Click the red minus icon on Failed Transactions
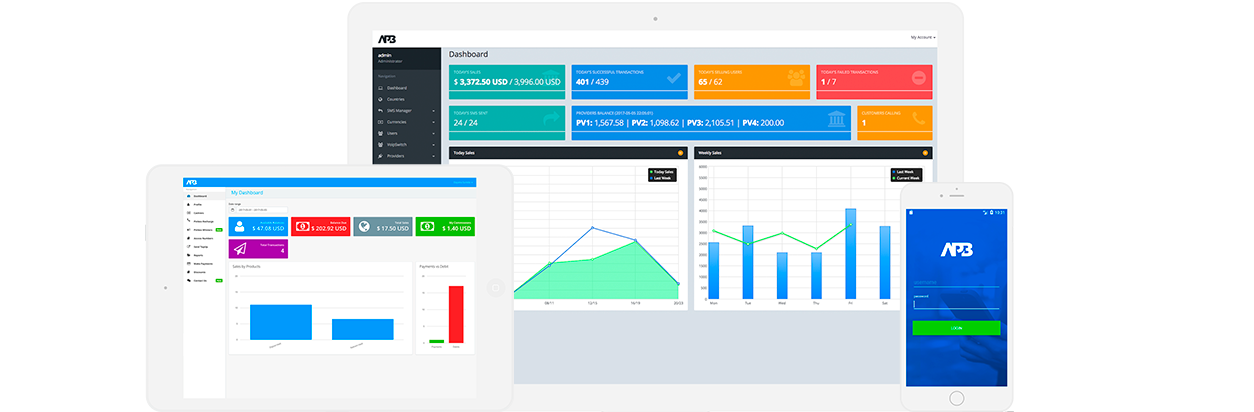The width and height of the screenshot is (1254, 412). pos(917,77)
